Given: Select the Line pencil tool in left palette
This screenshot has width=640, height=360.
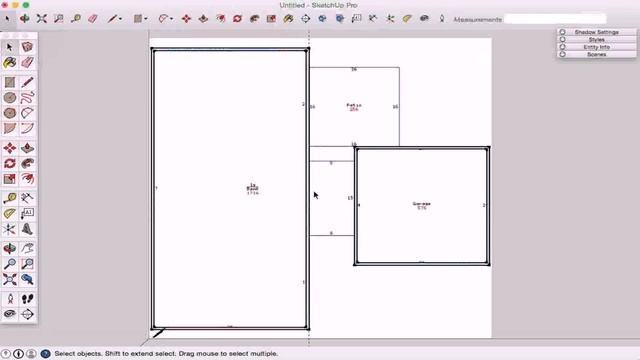Looking at the screenshot, I should 27,82.
